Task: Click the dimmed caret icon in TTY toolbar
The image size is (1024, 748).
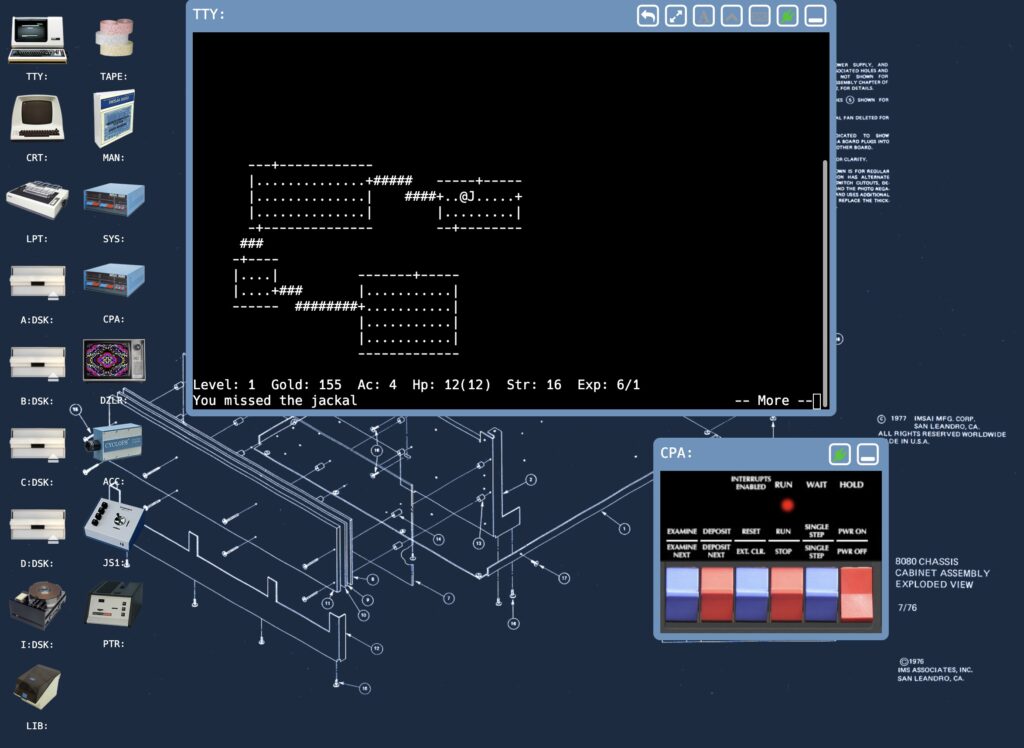Action: pos(732,16)
